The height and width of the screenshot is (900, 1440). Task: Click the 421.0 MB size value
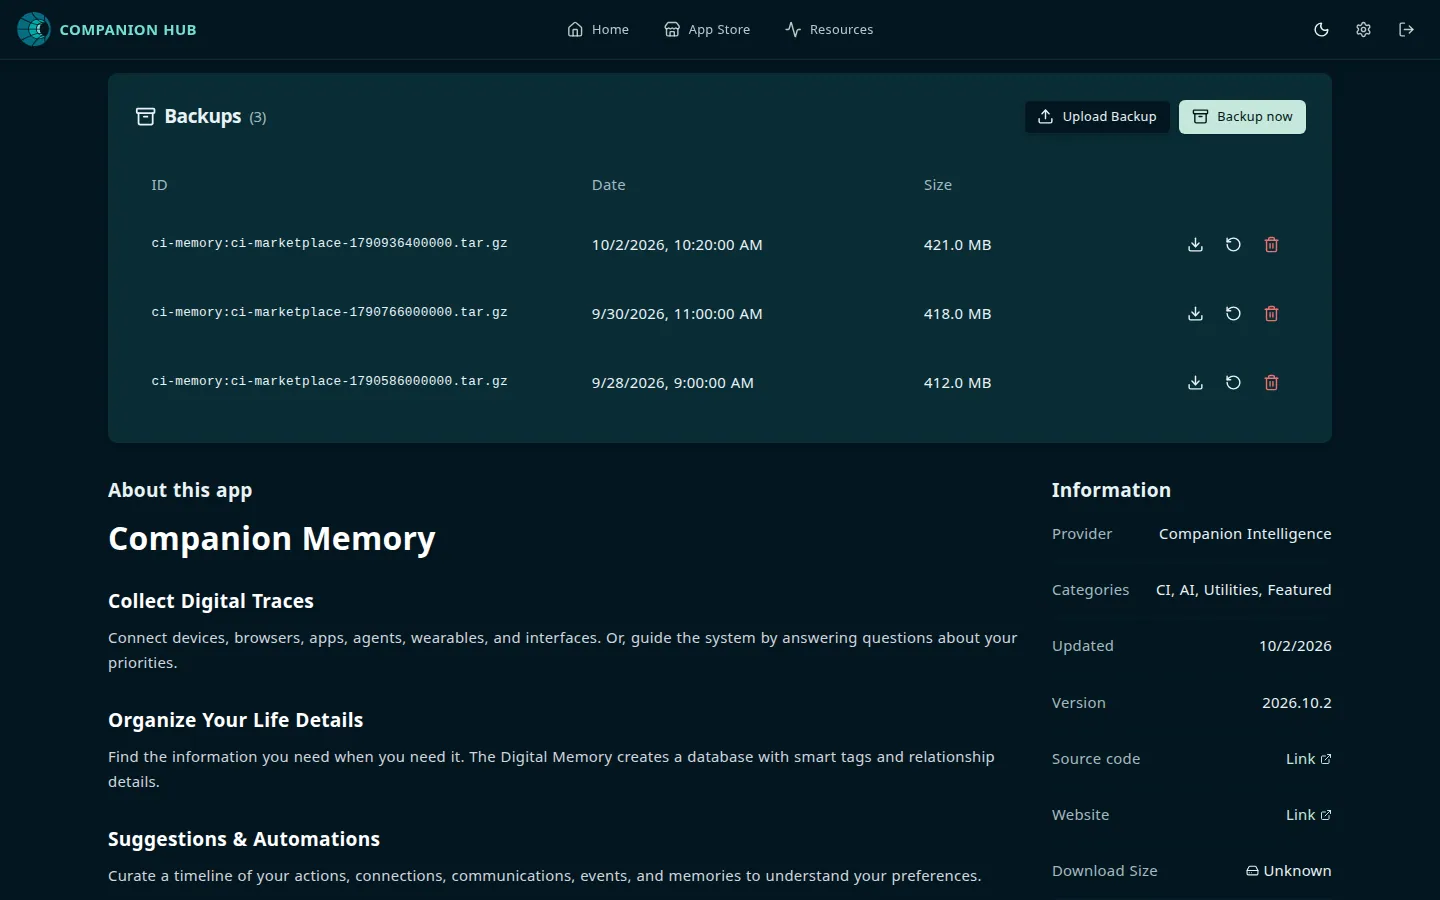click(957, 245)
